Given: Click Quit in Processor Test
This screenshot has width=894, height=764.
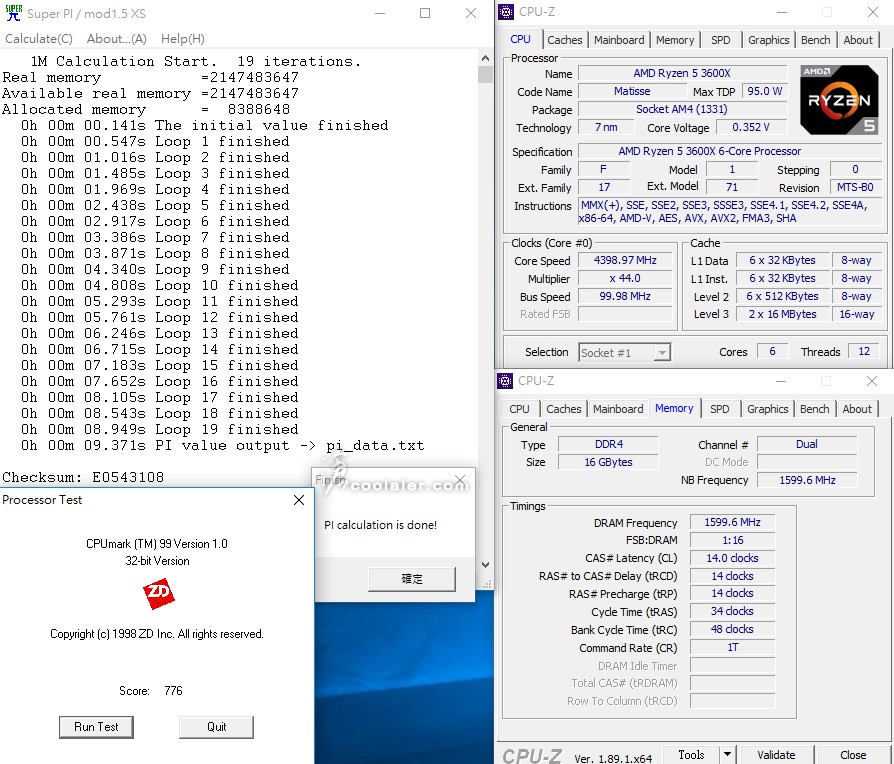Looking at the screenshot, I should pyautogui.click(x=217, y=727).
